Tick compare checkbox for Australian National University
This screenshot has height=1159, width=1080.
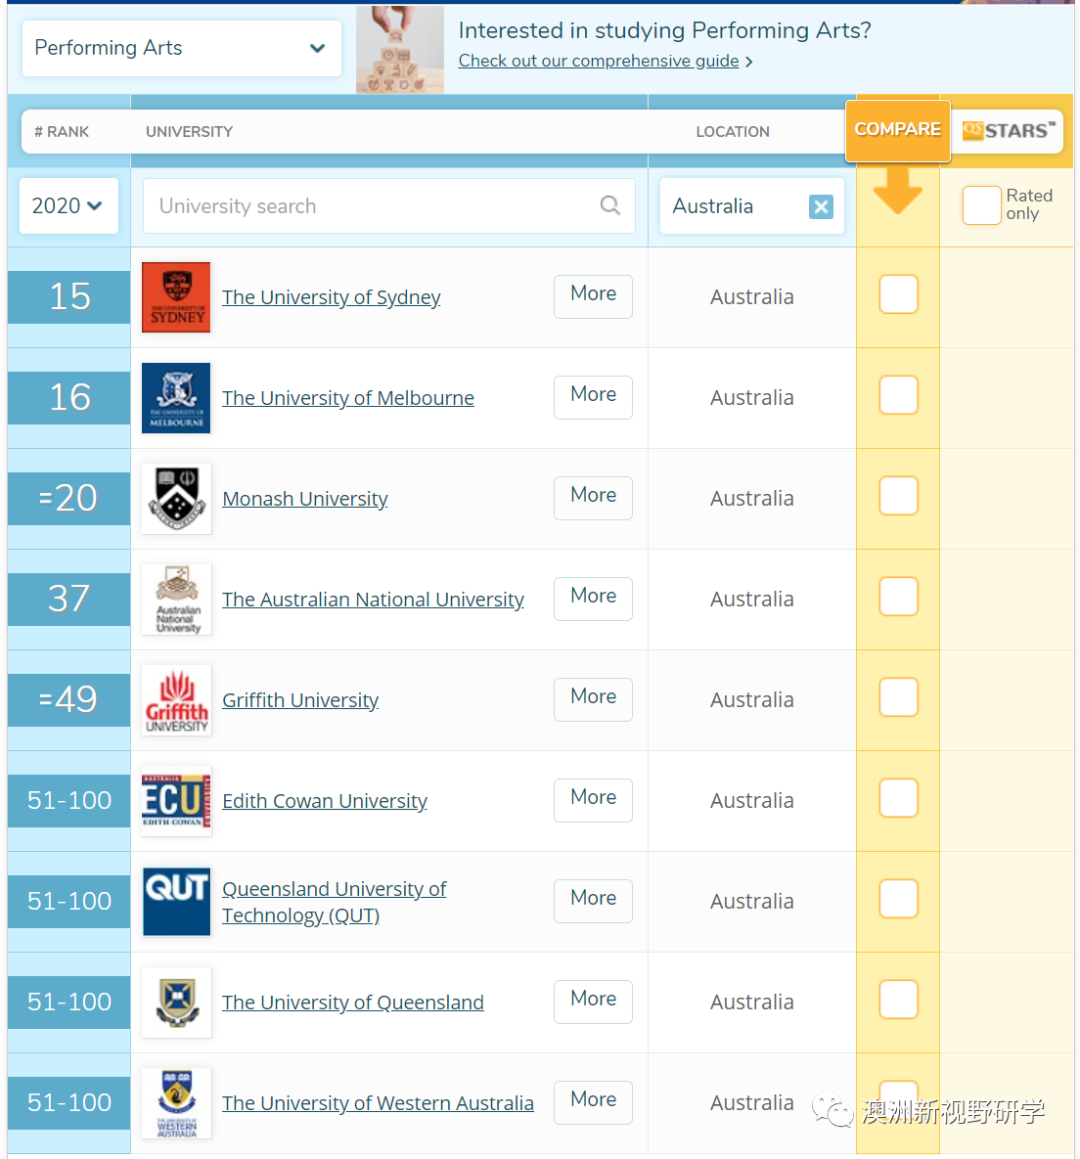click(x=898, y=596)
